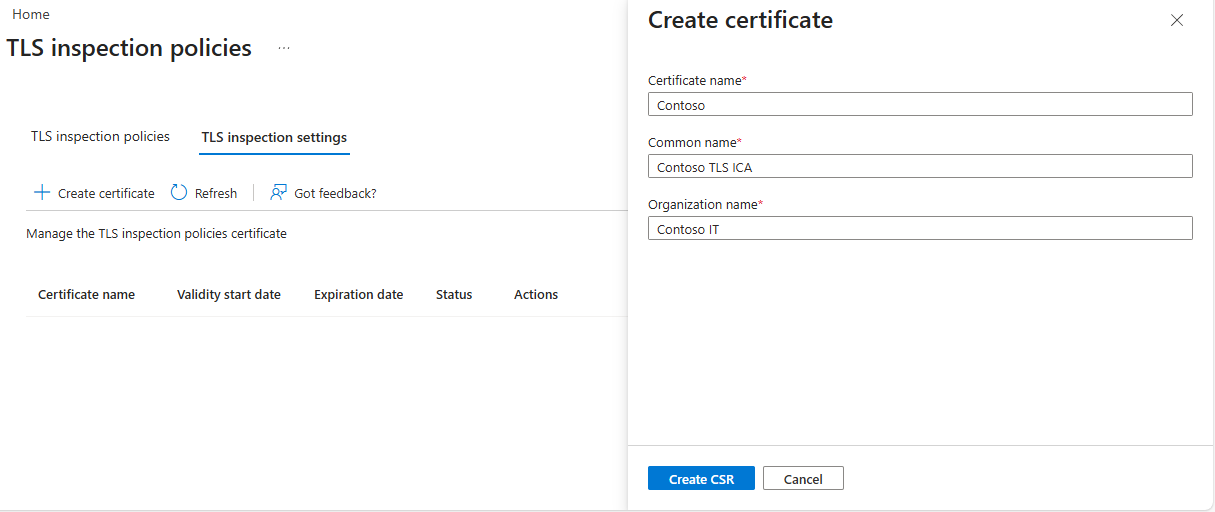Open the ellipsis menu beside page title
This screenshot has width=1215, height=512.
point(284,48)
